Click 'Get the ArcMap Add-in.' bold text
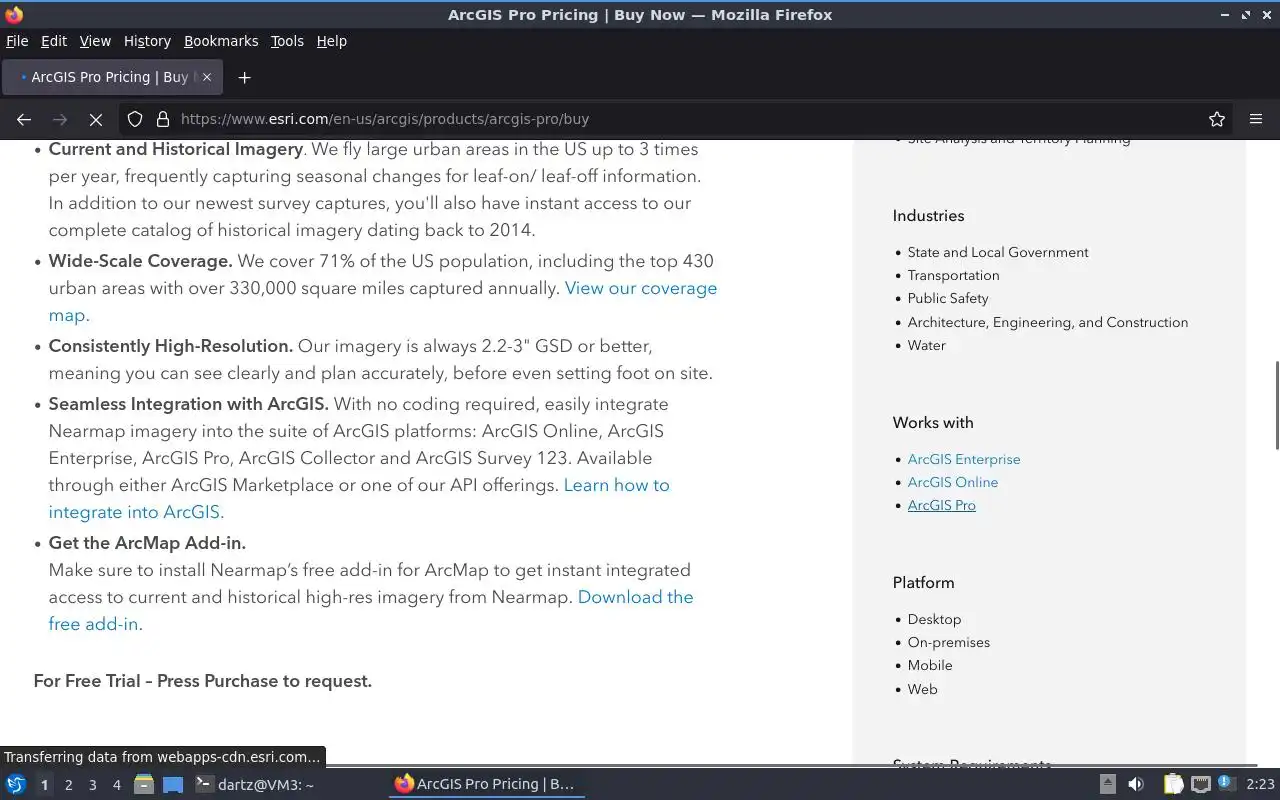 147,543
